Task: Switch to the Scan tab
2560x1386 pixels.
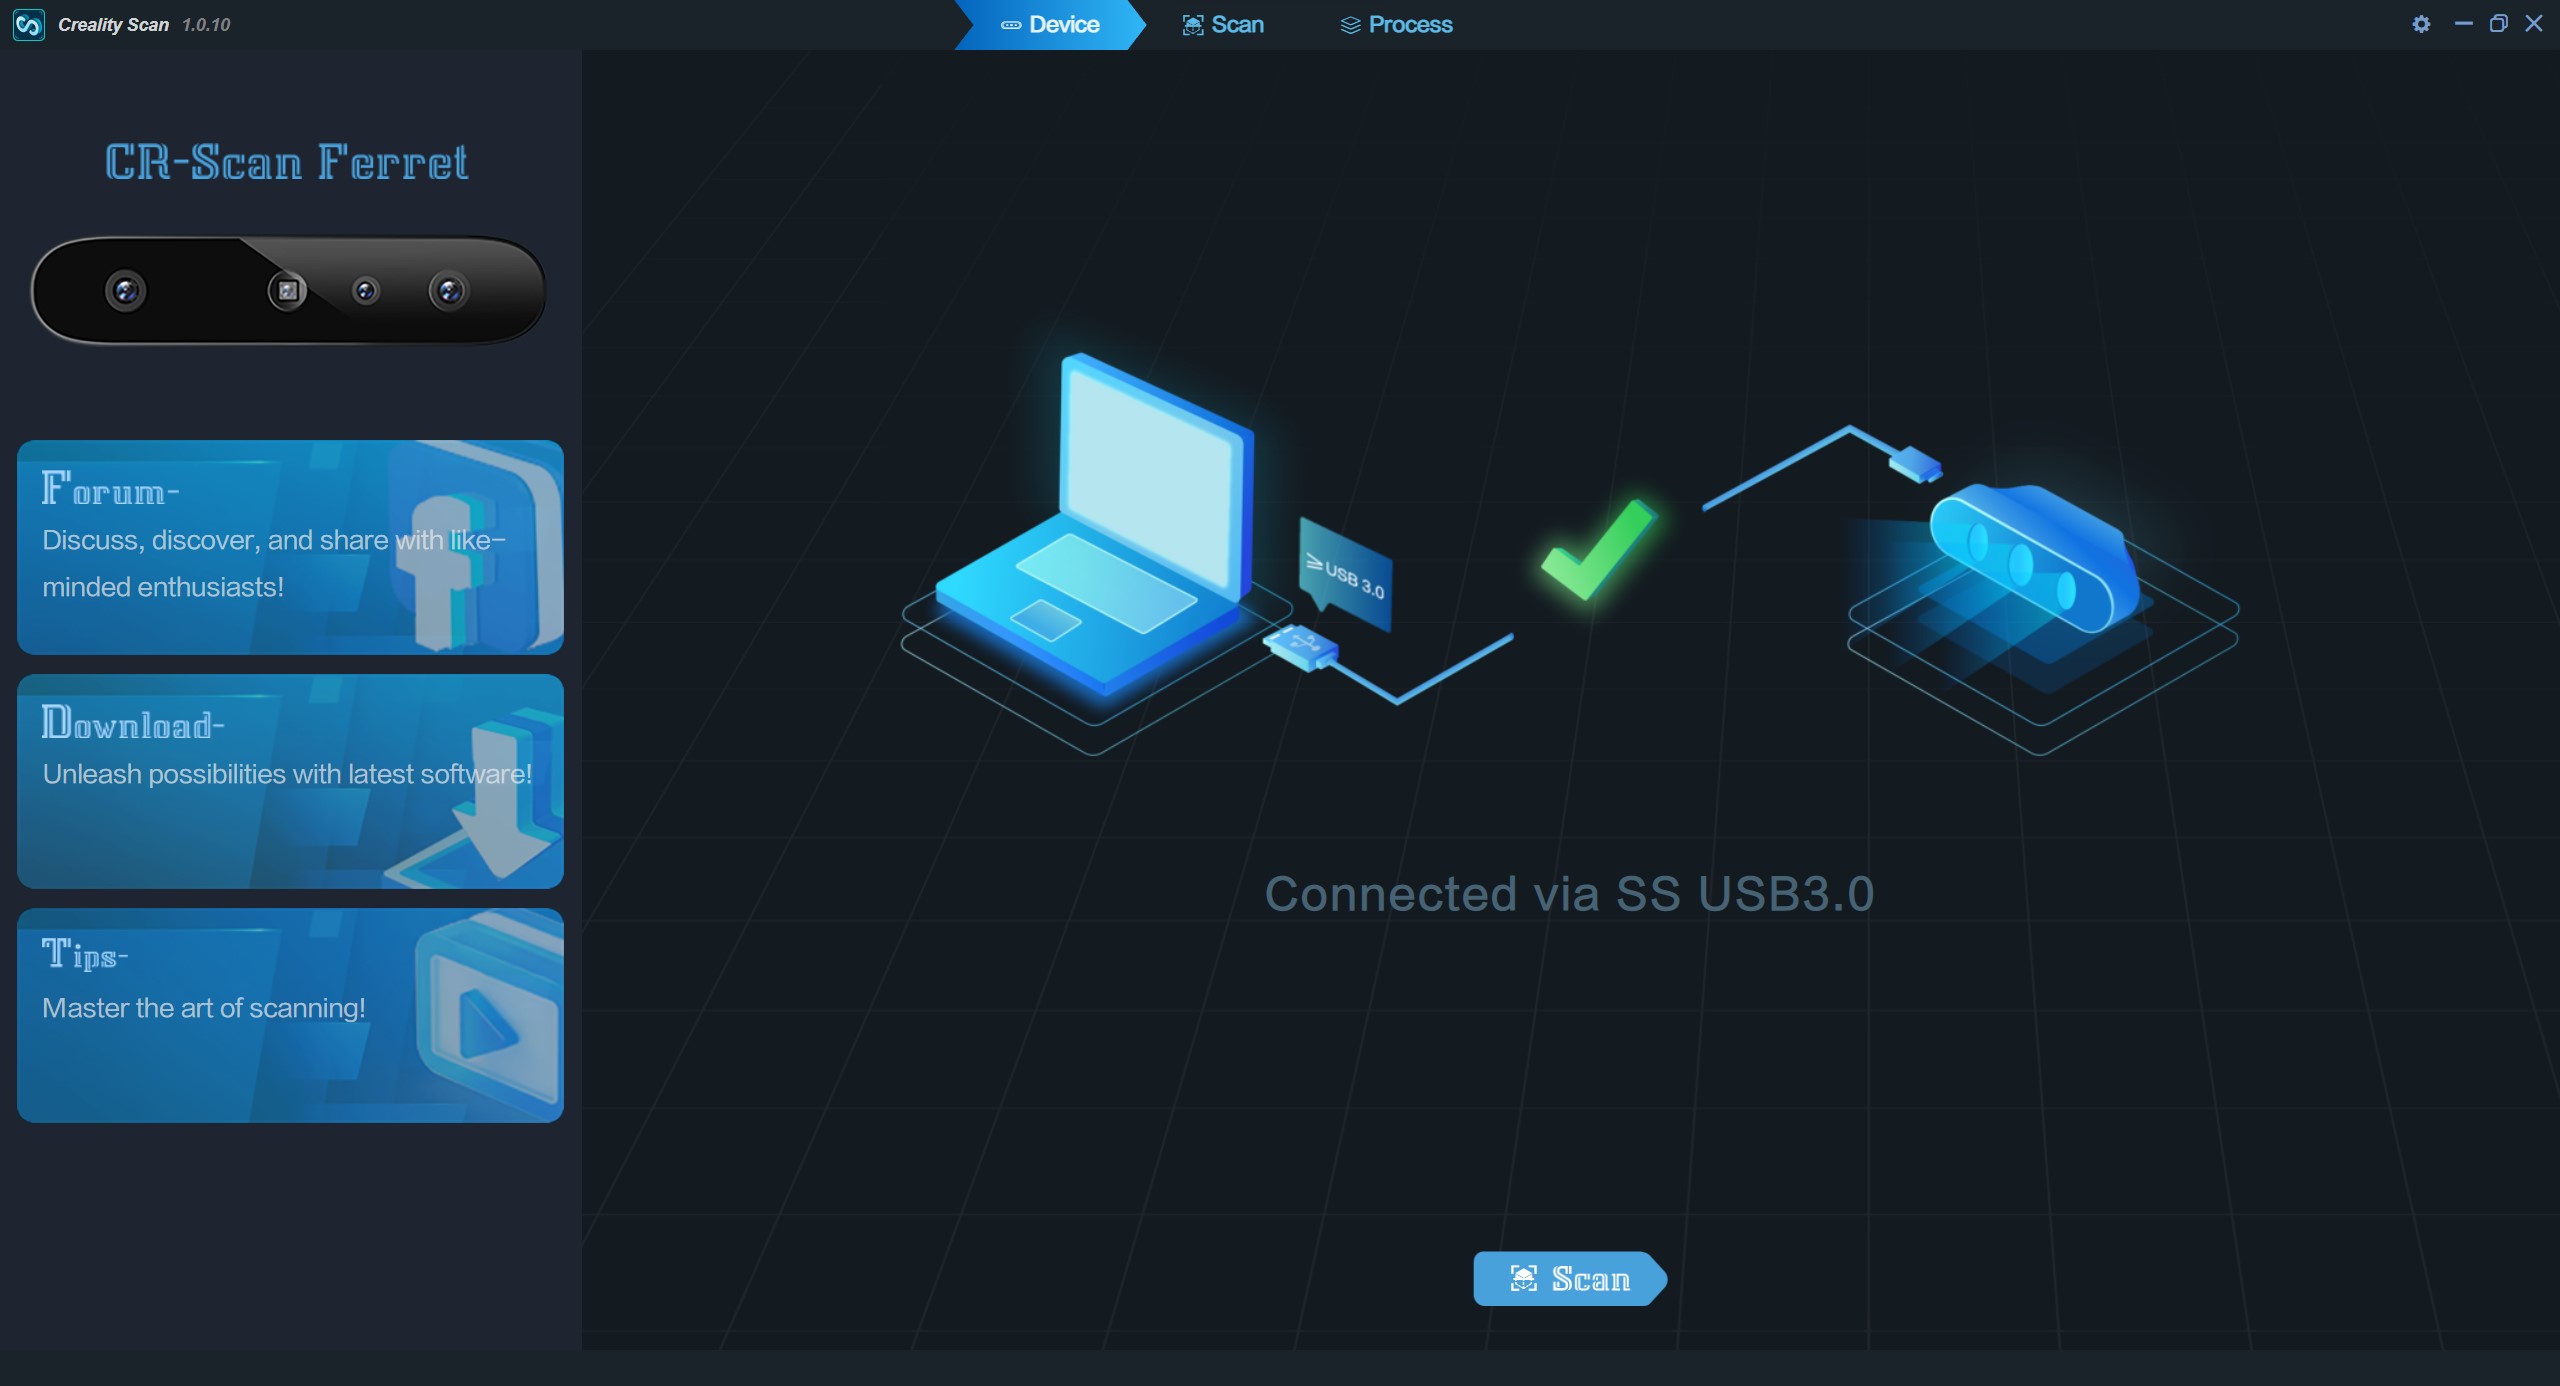Action: [x=1223, y=24]
